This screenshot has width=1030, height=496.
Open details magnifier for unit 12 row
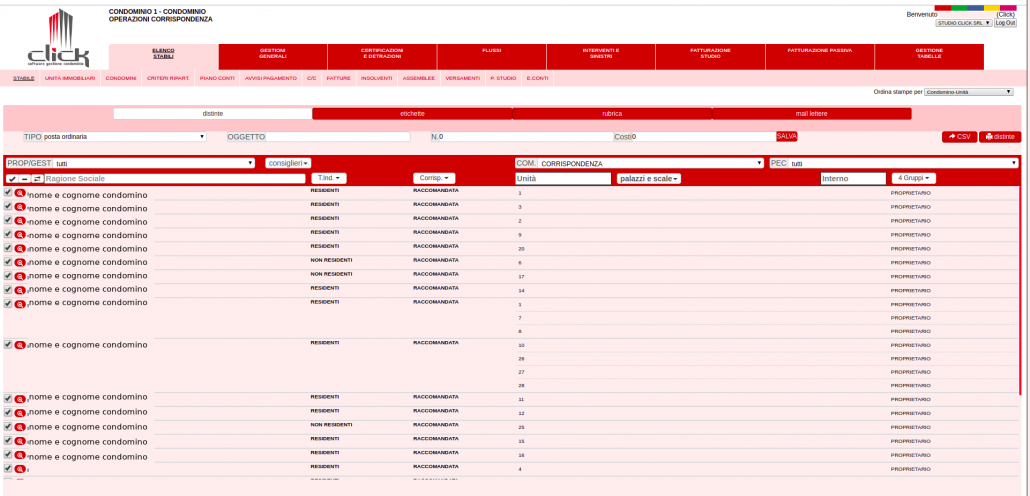coord(20,413)
